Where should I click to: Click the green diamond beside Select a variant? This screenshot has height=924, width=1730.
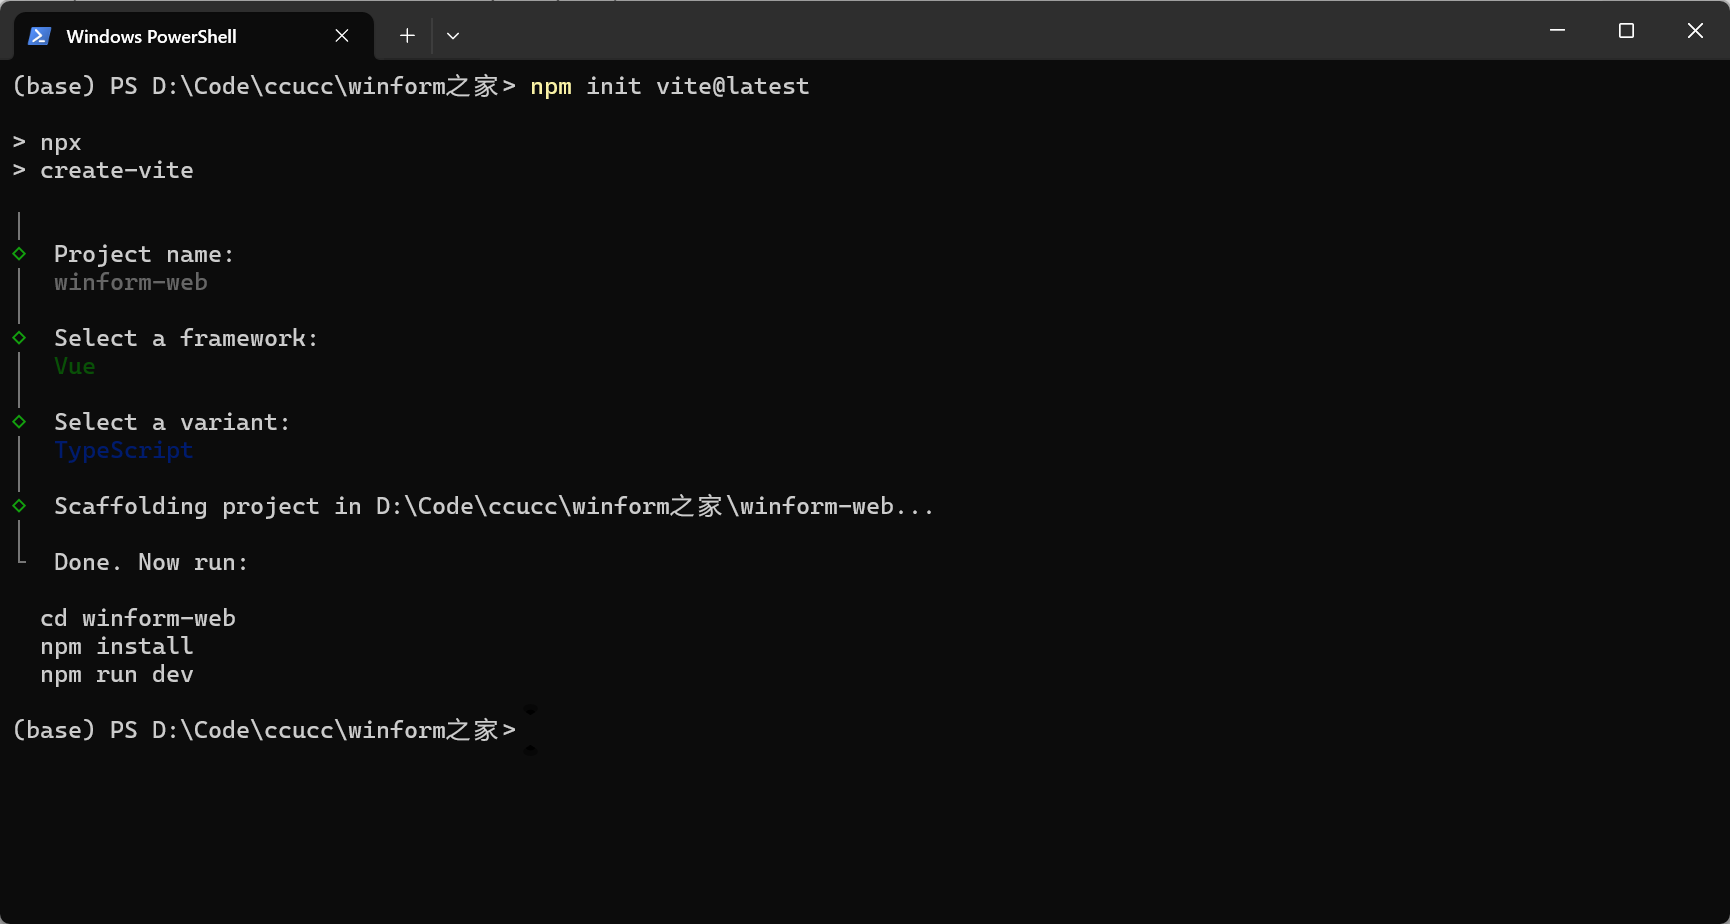coord(19,422)
